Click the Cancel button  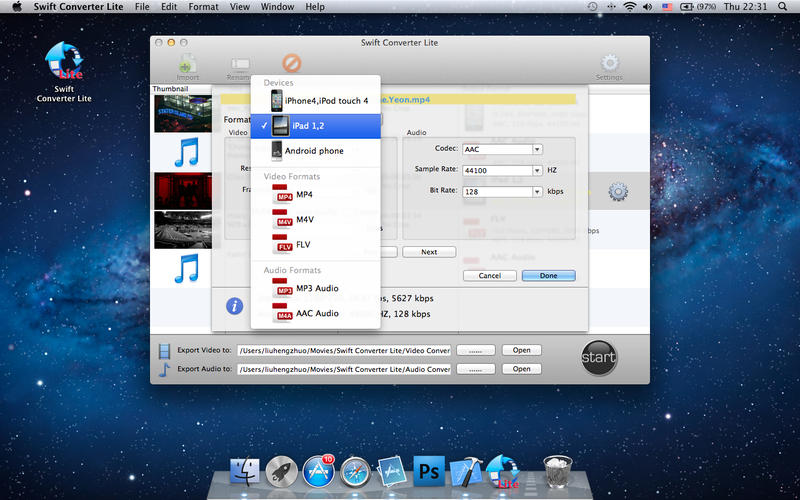pos(490,275)
